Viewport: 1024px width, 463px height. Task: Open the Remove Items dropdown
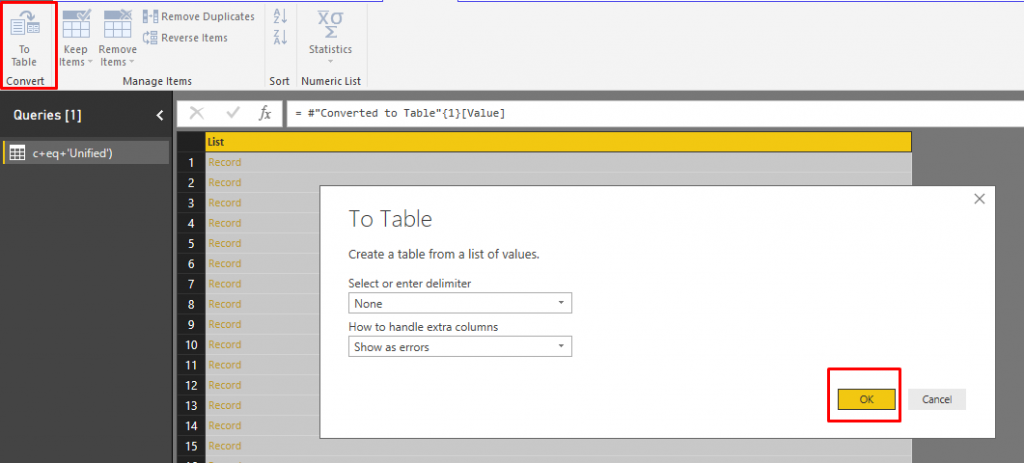click(118, 38)
